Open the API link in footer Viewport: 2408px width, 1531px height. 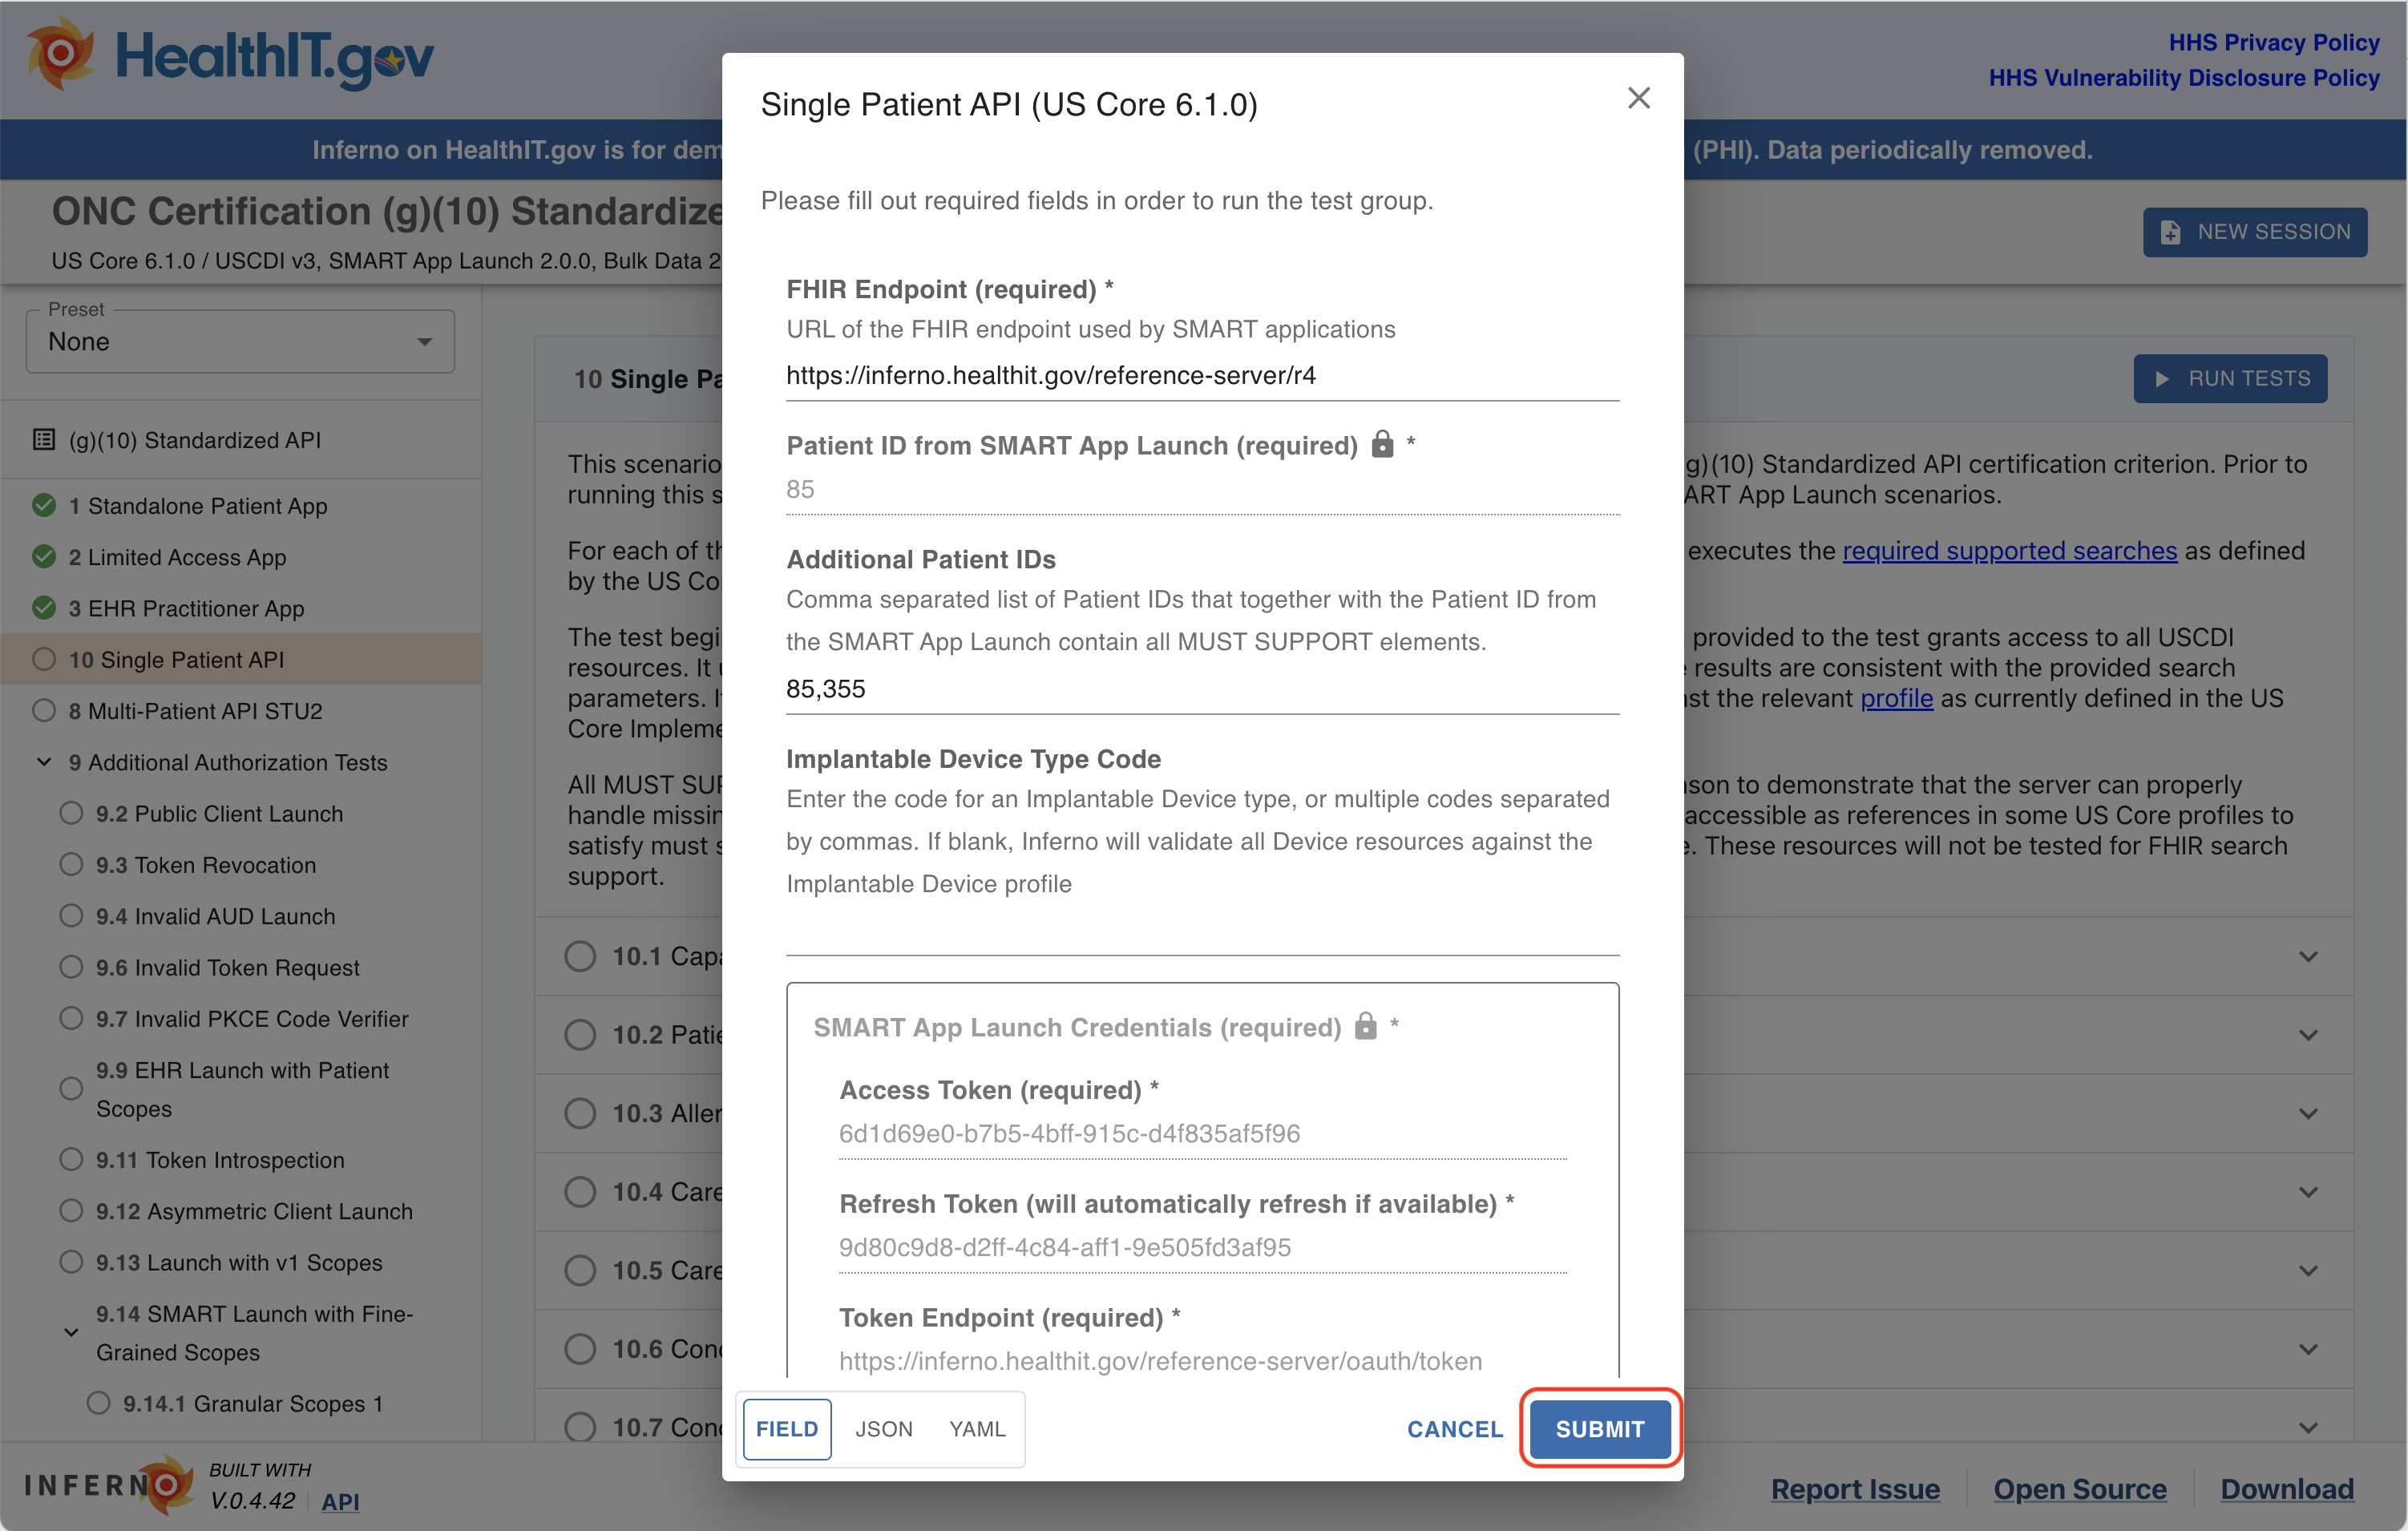pos(340,1502)
